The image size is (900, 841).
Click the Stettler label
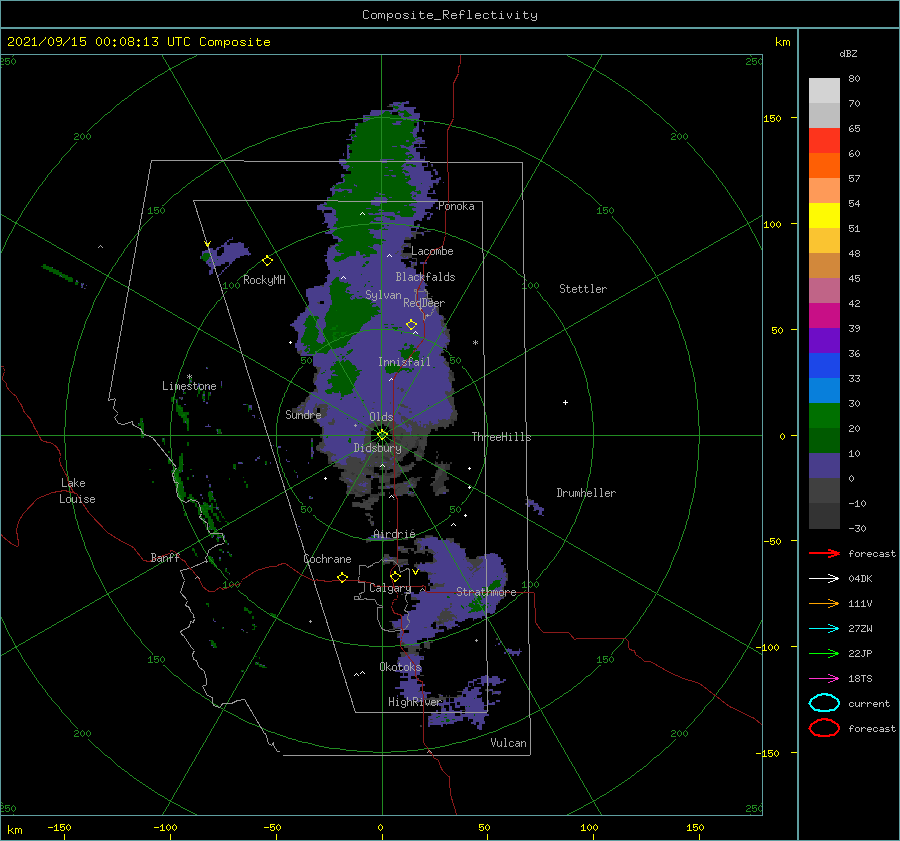583,289
